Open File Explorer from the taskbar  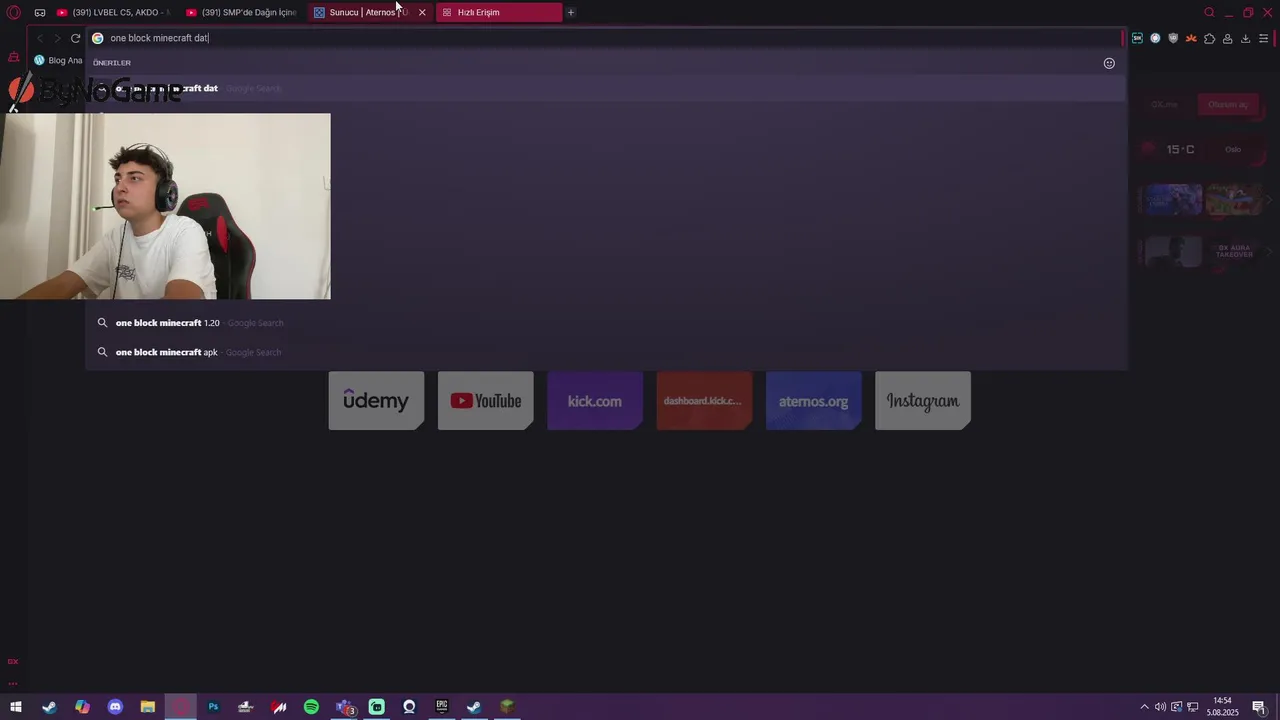(148, 707)
